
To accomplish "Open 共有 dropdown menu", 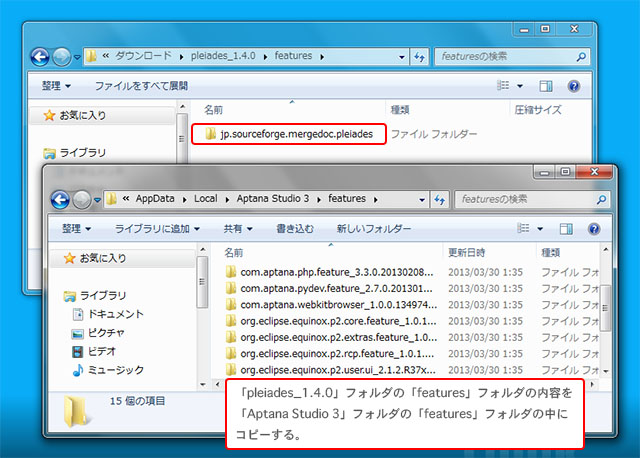I will pos(238,229).
